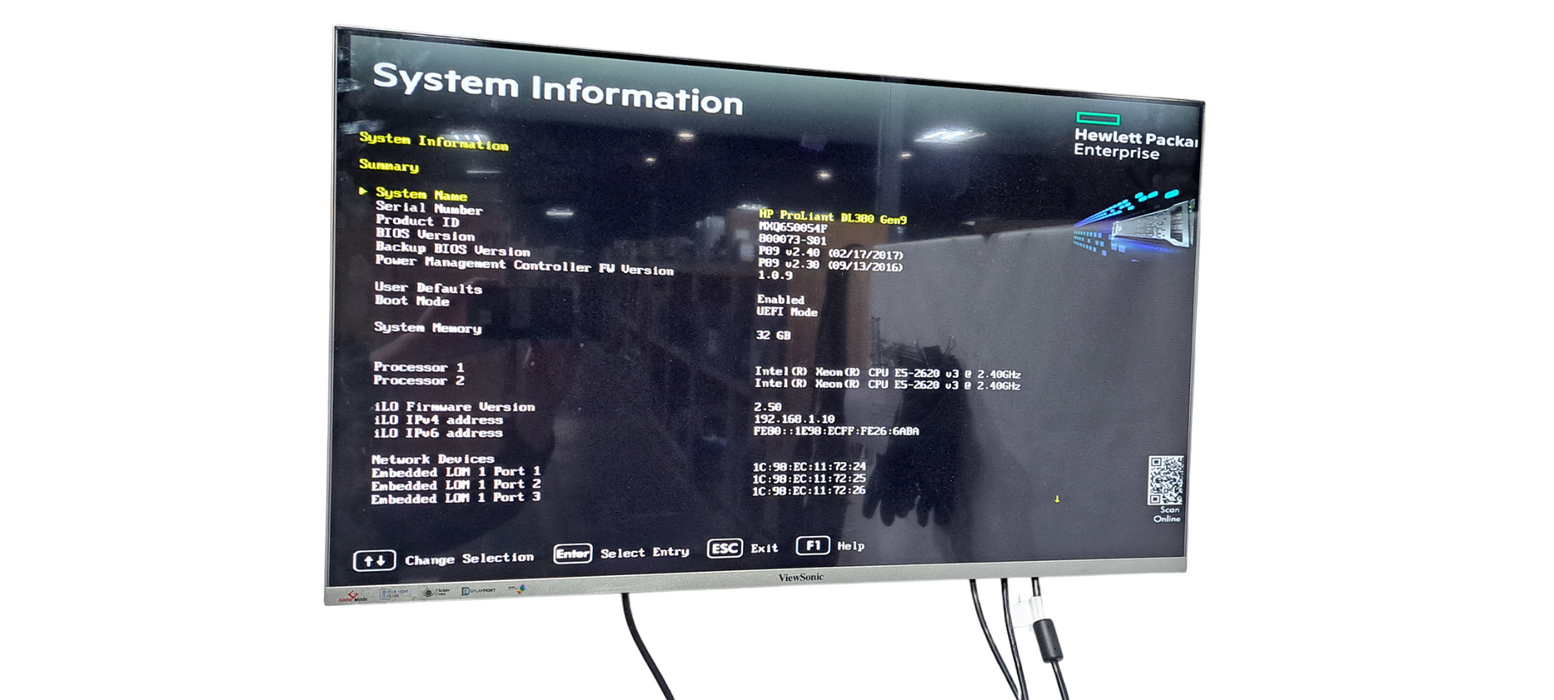Click the User Defaults Enabled value
Viewport: 1554px width, 700px height.
pos(780,299)
